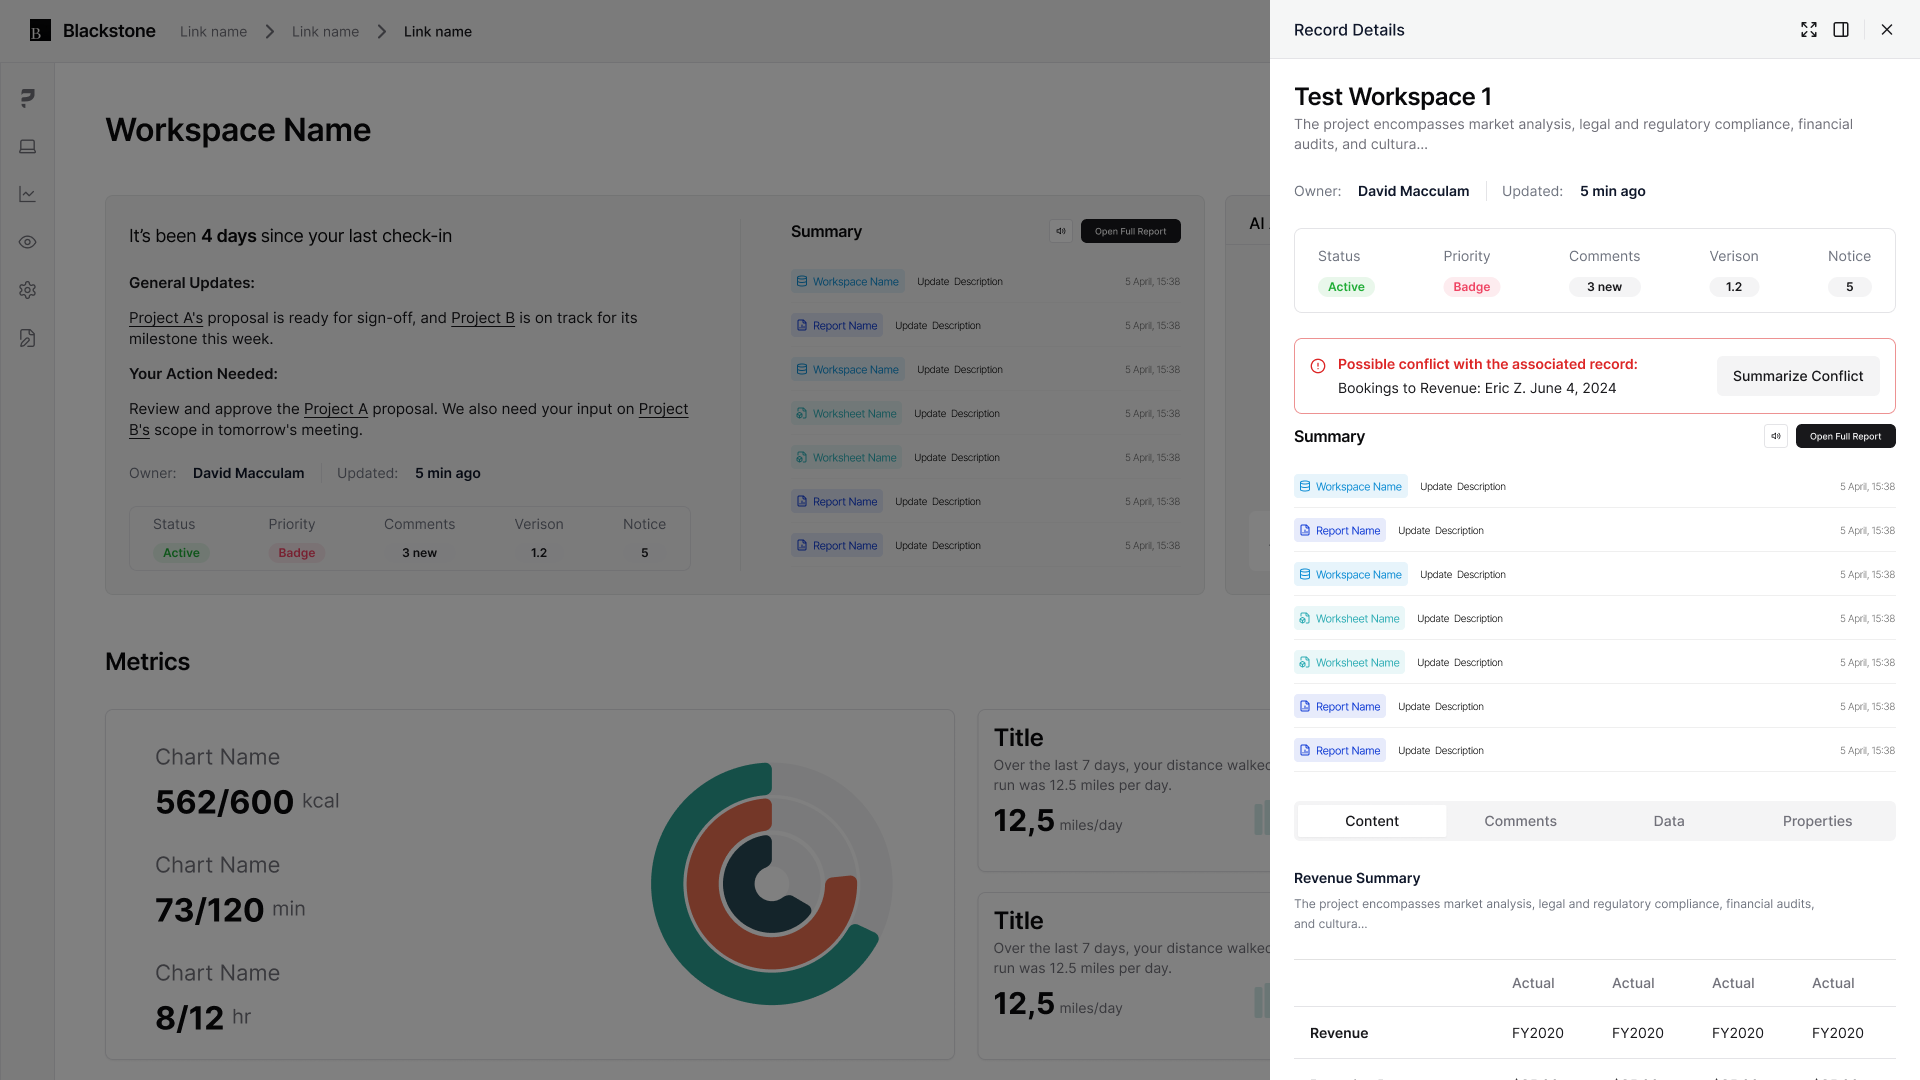Click Project A link in Action Needed
Image resolution: width=1920 pixels, height=1080 pixels.
click(336, 409)
